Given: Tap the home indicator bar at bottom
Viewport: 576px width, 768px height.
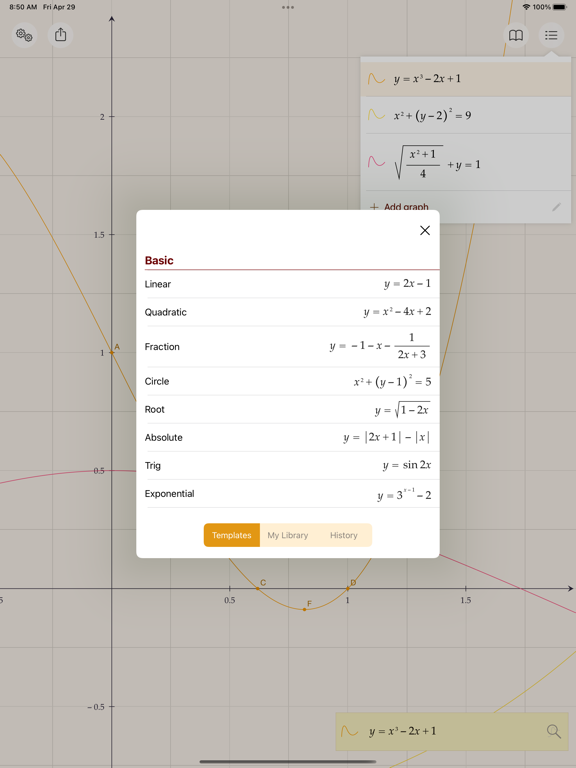Looking at the screenshot, I should pos(288,762).
